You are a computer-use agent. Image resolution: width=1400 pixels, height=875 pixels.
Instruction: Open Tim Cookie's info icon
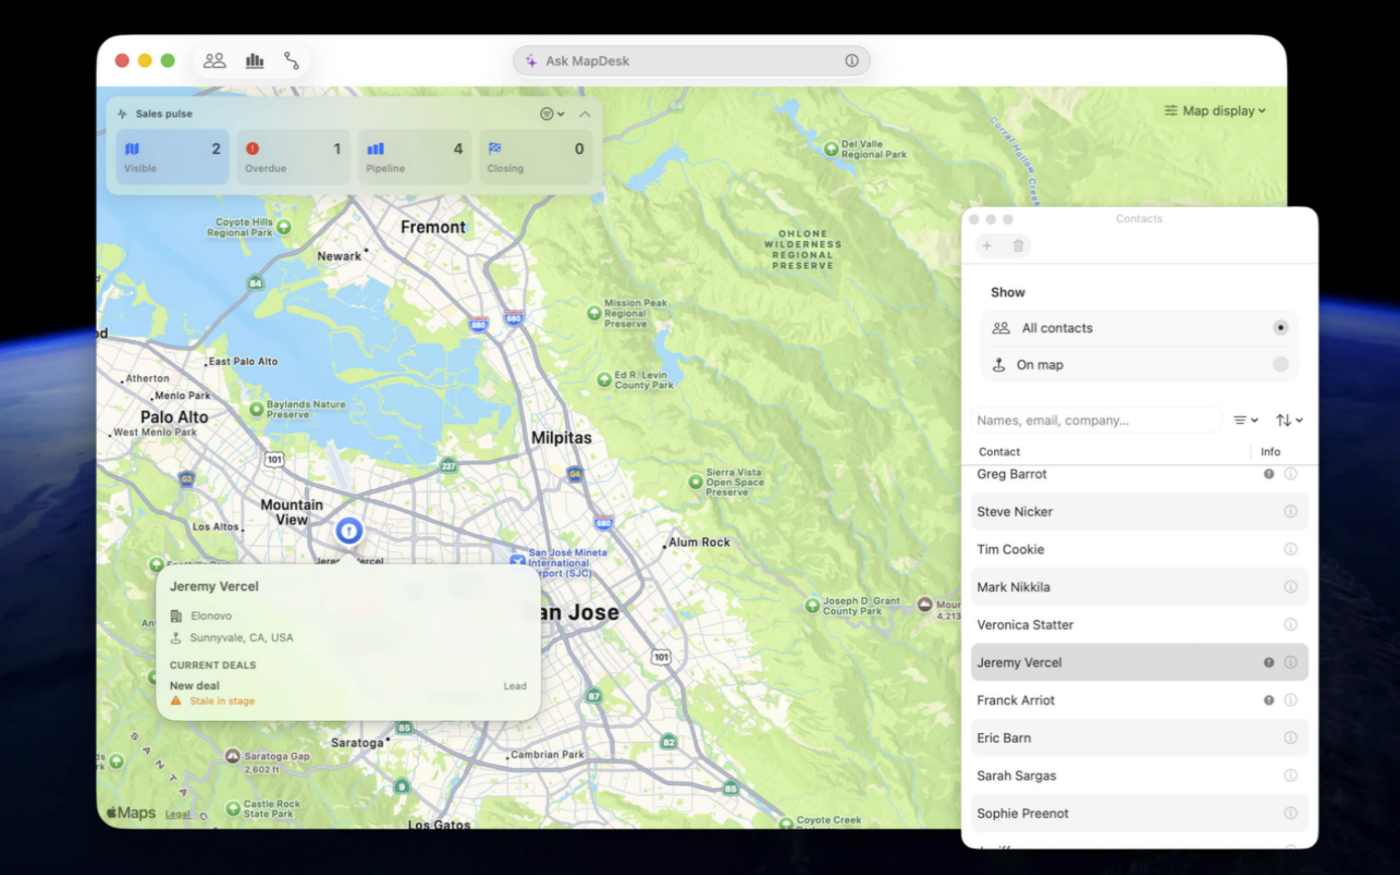click(1290, 549)
